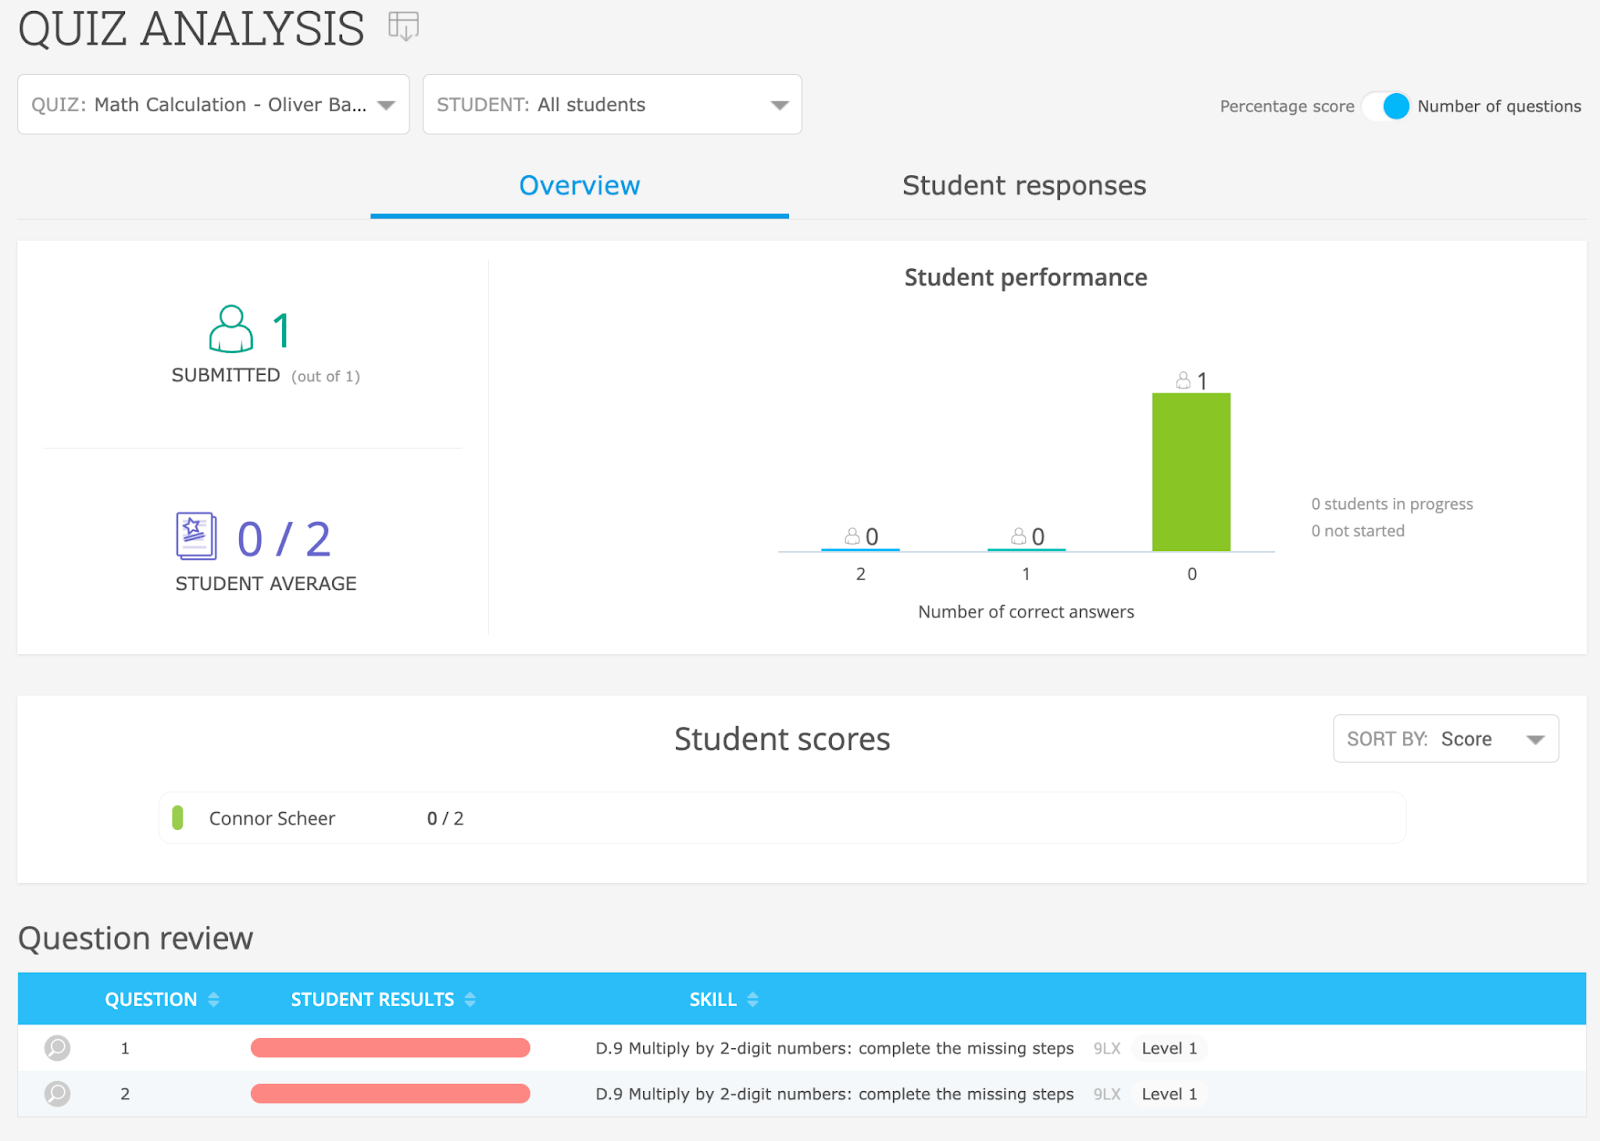Click the red results bar for question 2
This screenshot has width=1600, height=1141.
tap(390, 1093)
